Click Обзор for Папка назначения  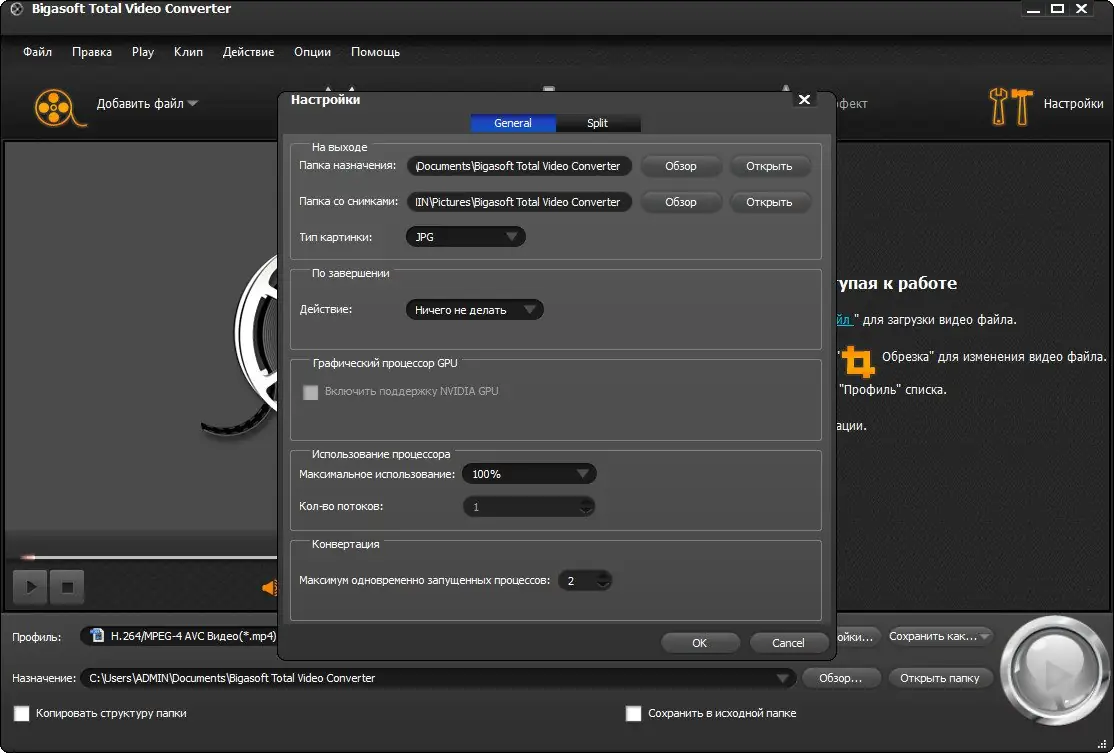tap(681, 166)
